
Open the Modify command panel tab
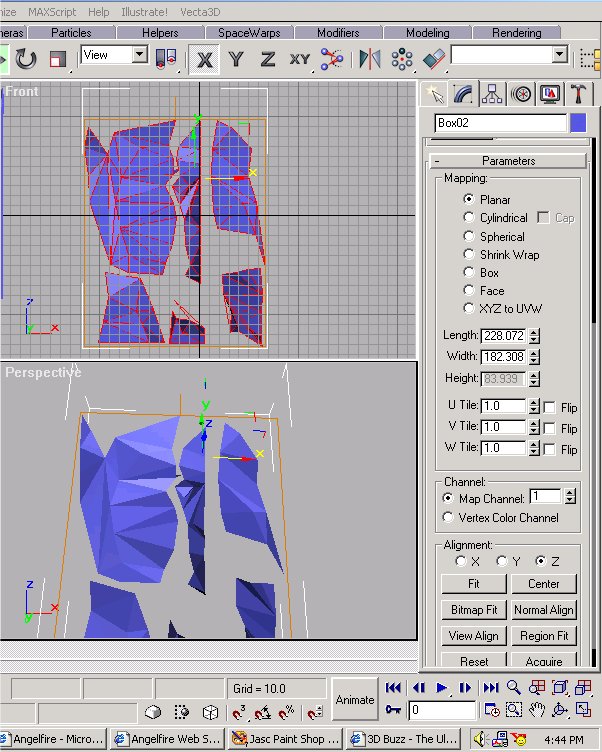click(463, 94)
